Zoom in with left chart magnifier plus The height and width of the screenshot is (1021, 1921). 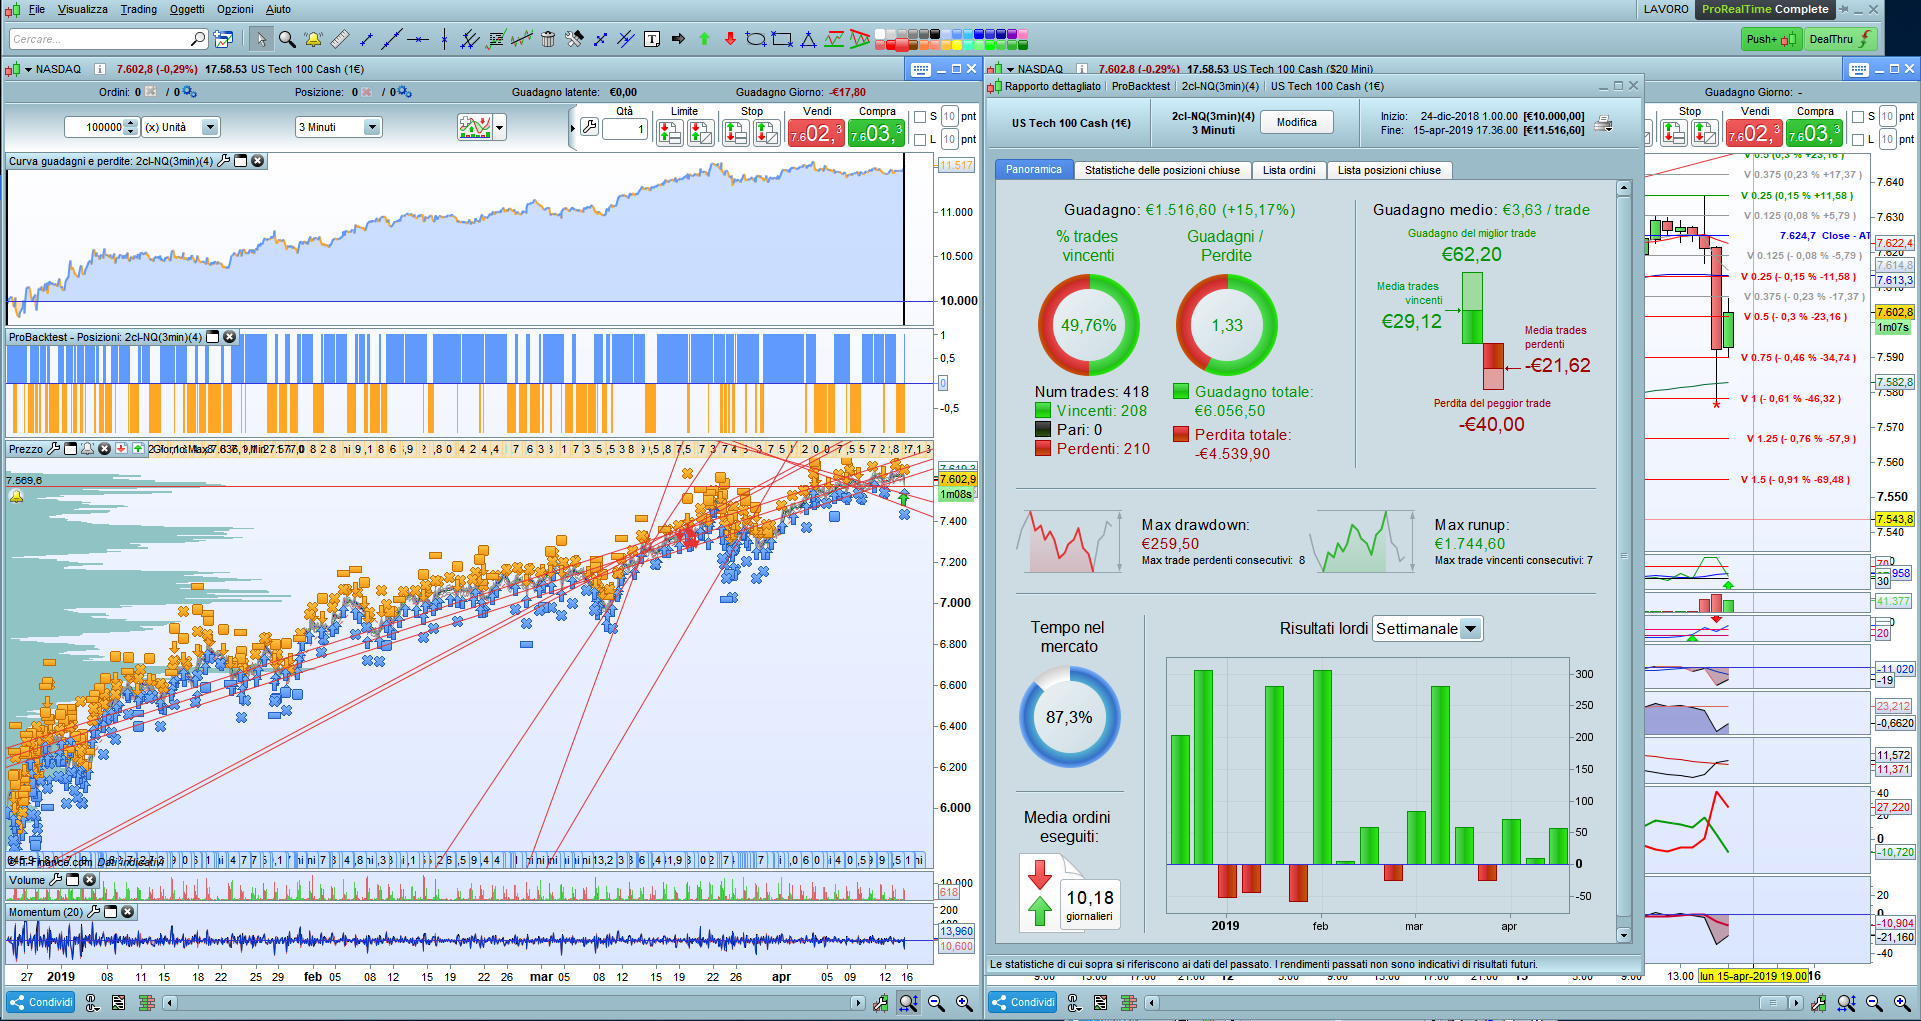point(964,1002)
